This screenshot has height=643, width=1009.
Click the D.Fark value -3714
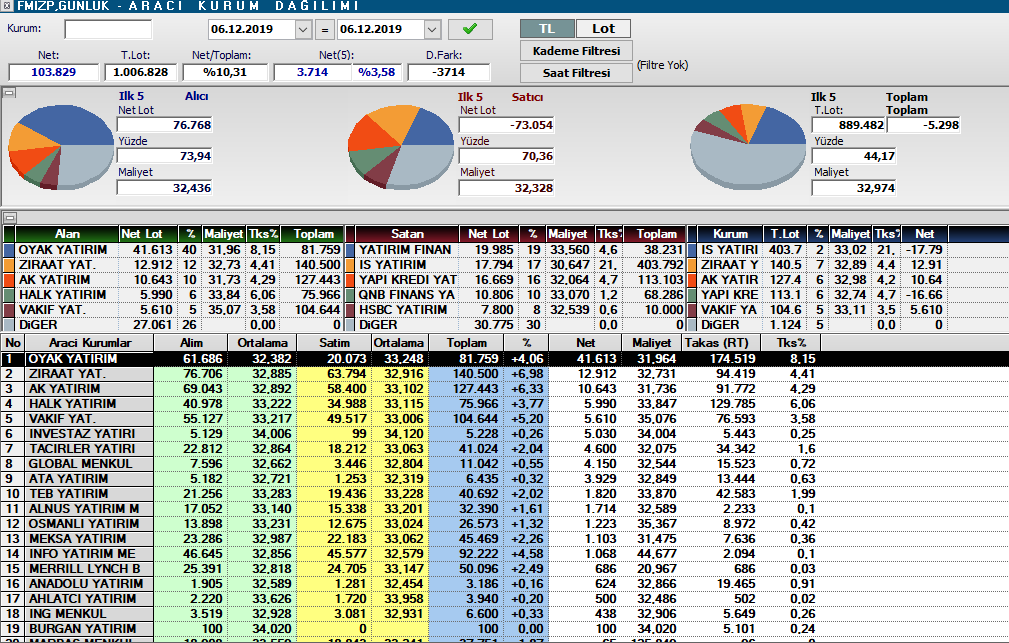click(449, 72)
